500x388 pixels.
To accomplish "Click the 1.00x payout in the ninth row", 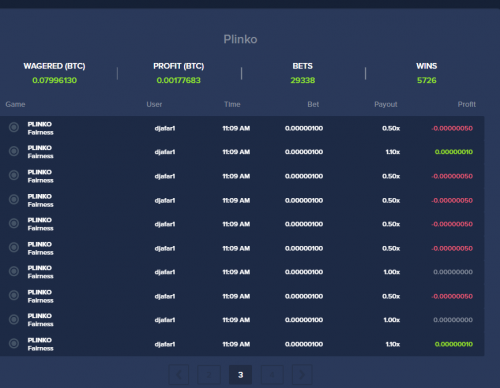I will [392, 320].
